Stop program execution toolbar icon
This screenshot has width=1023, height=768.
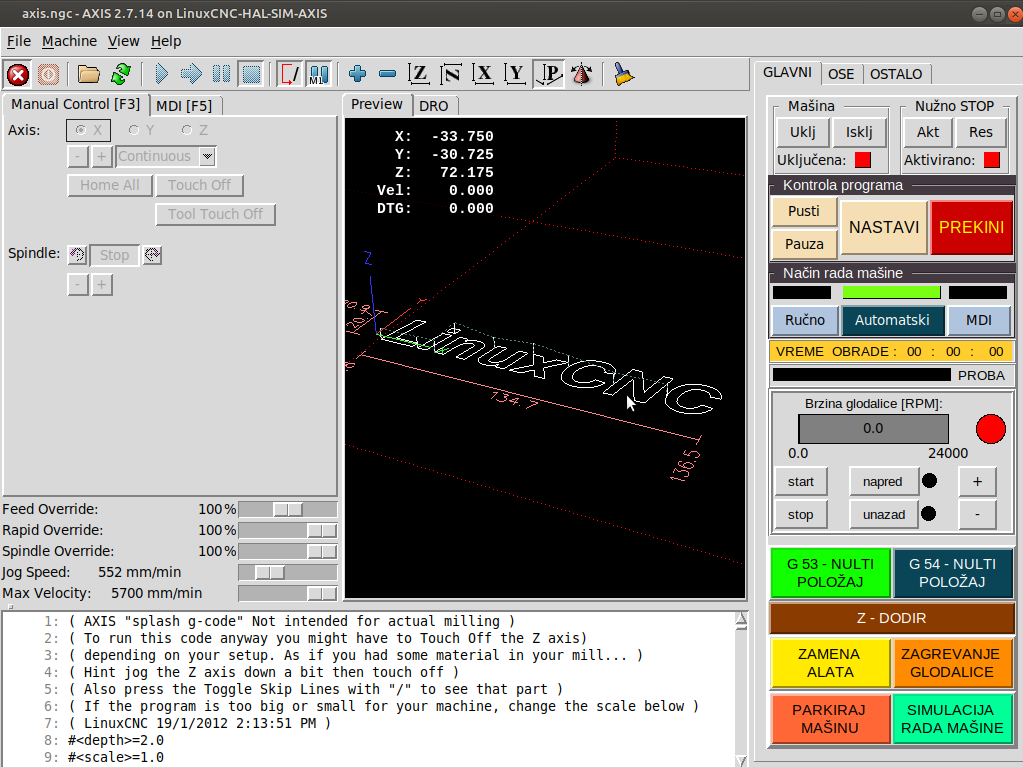pyautogui.click(x=252, y=74)
